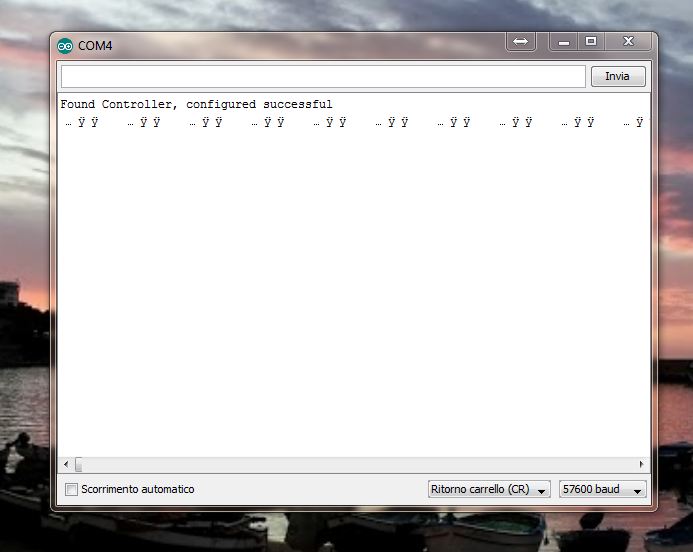Viewport: 693px width, 552px height.
Task: Focus the serial message input field
Action: point(323,76)
